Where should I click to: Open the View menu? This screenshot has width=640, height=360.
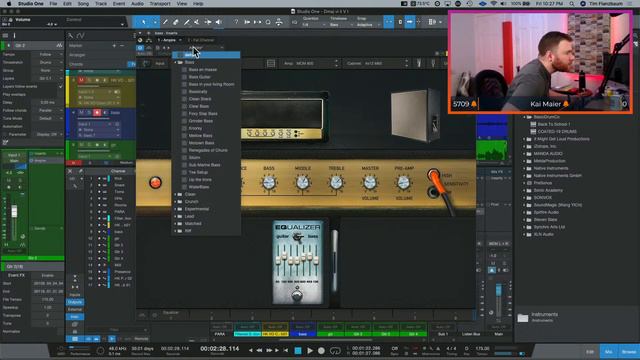tap(182, 3)
